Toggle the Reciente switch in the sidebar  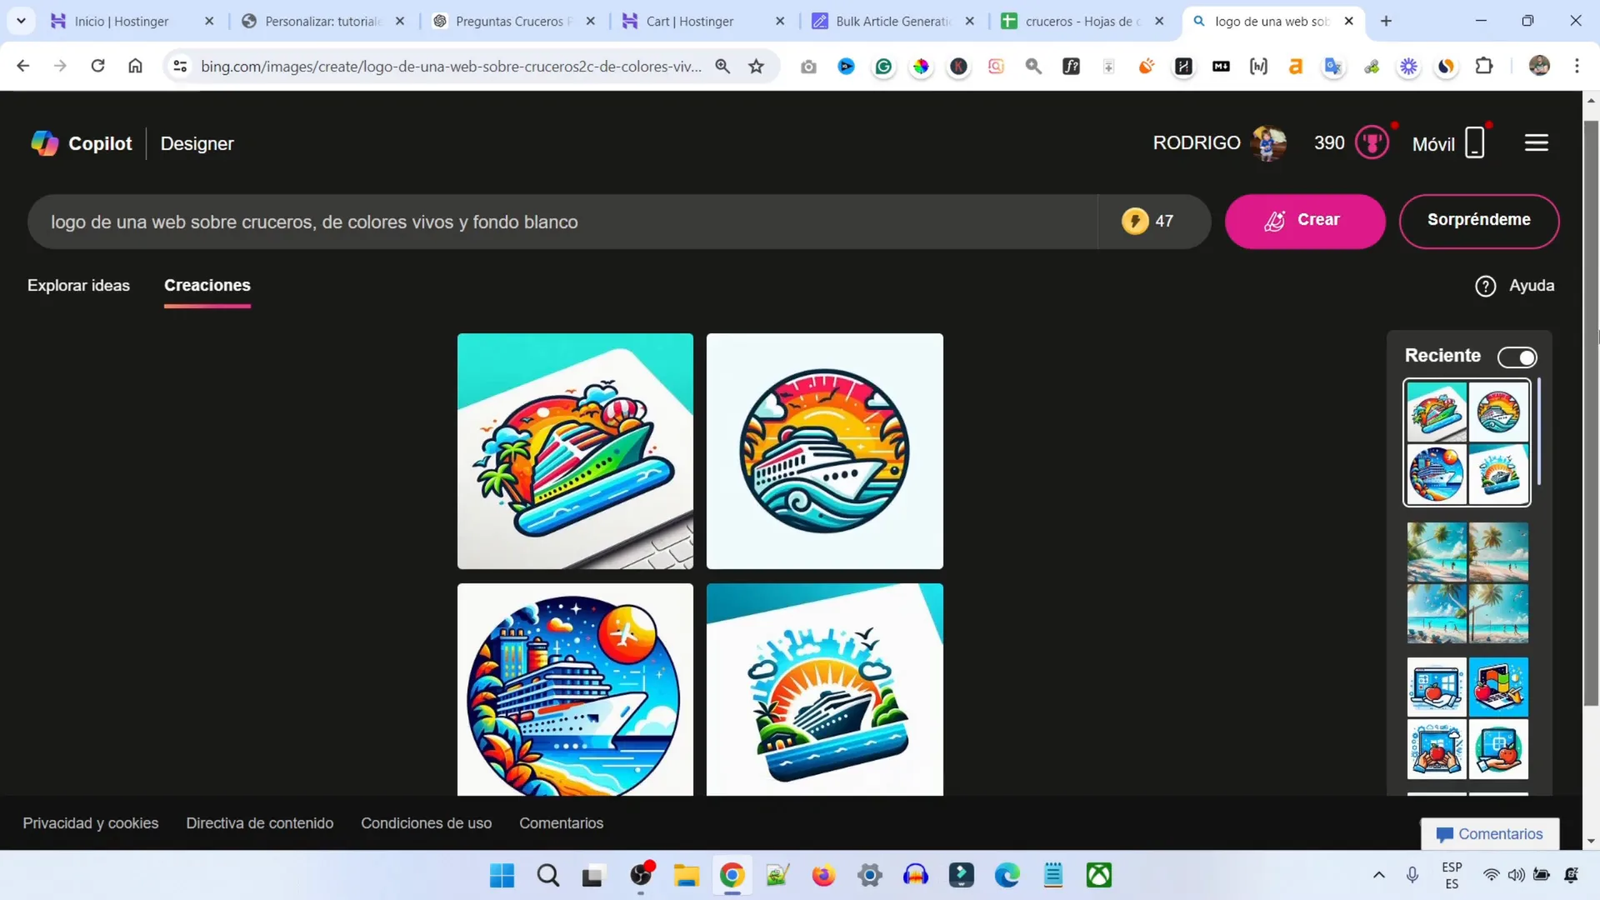[x=1518, y=357]
